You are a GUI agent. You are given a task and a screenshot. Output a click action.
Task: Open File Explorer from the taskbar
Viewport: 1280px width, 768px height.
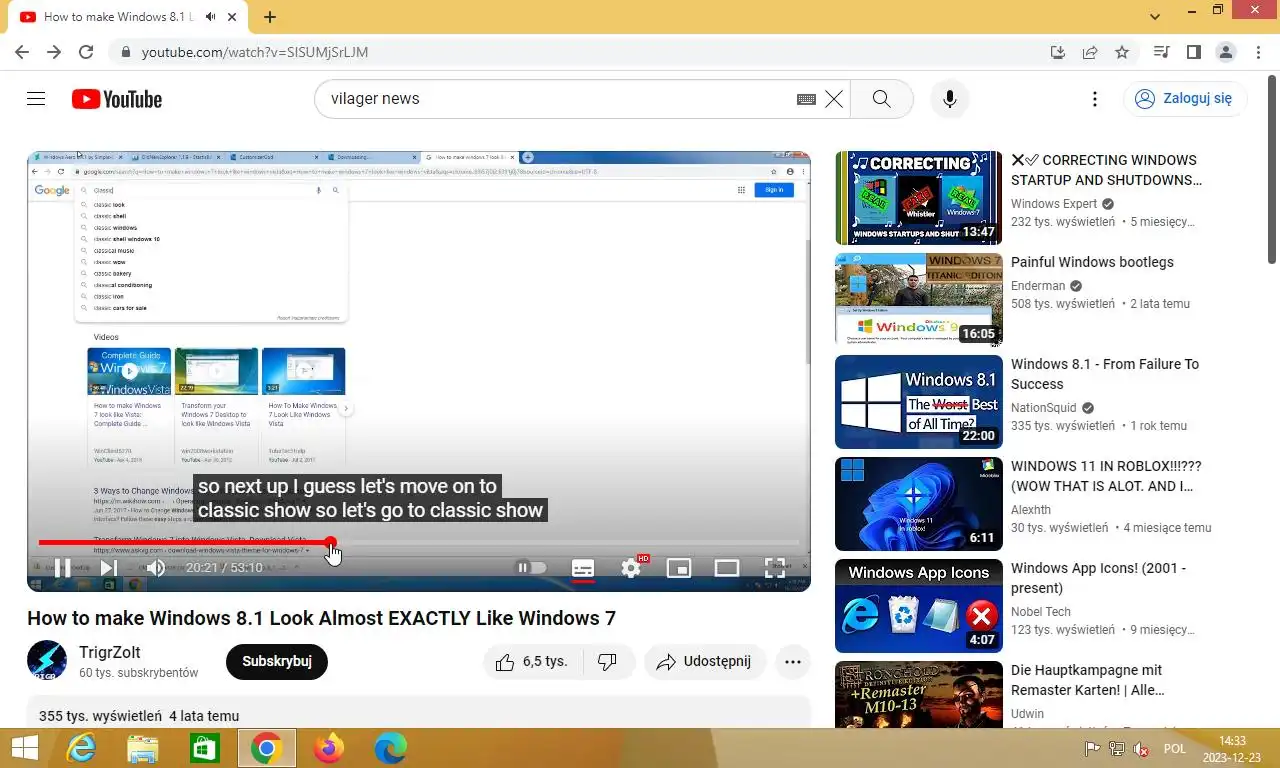tap(143, 748)
